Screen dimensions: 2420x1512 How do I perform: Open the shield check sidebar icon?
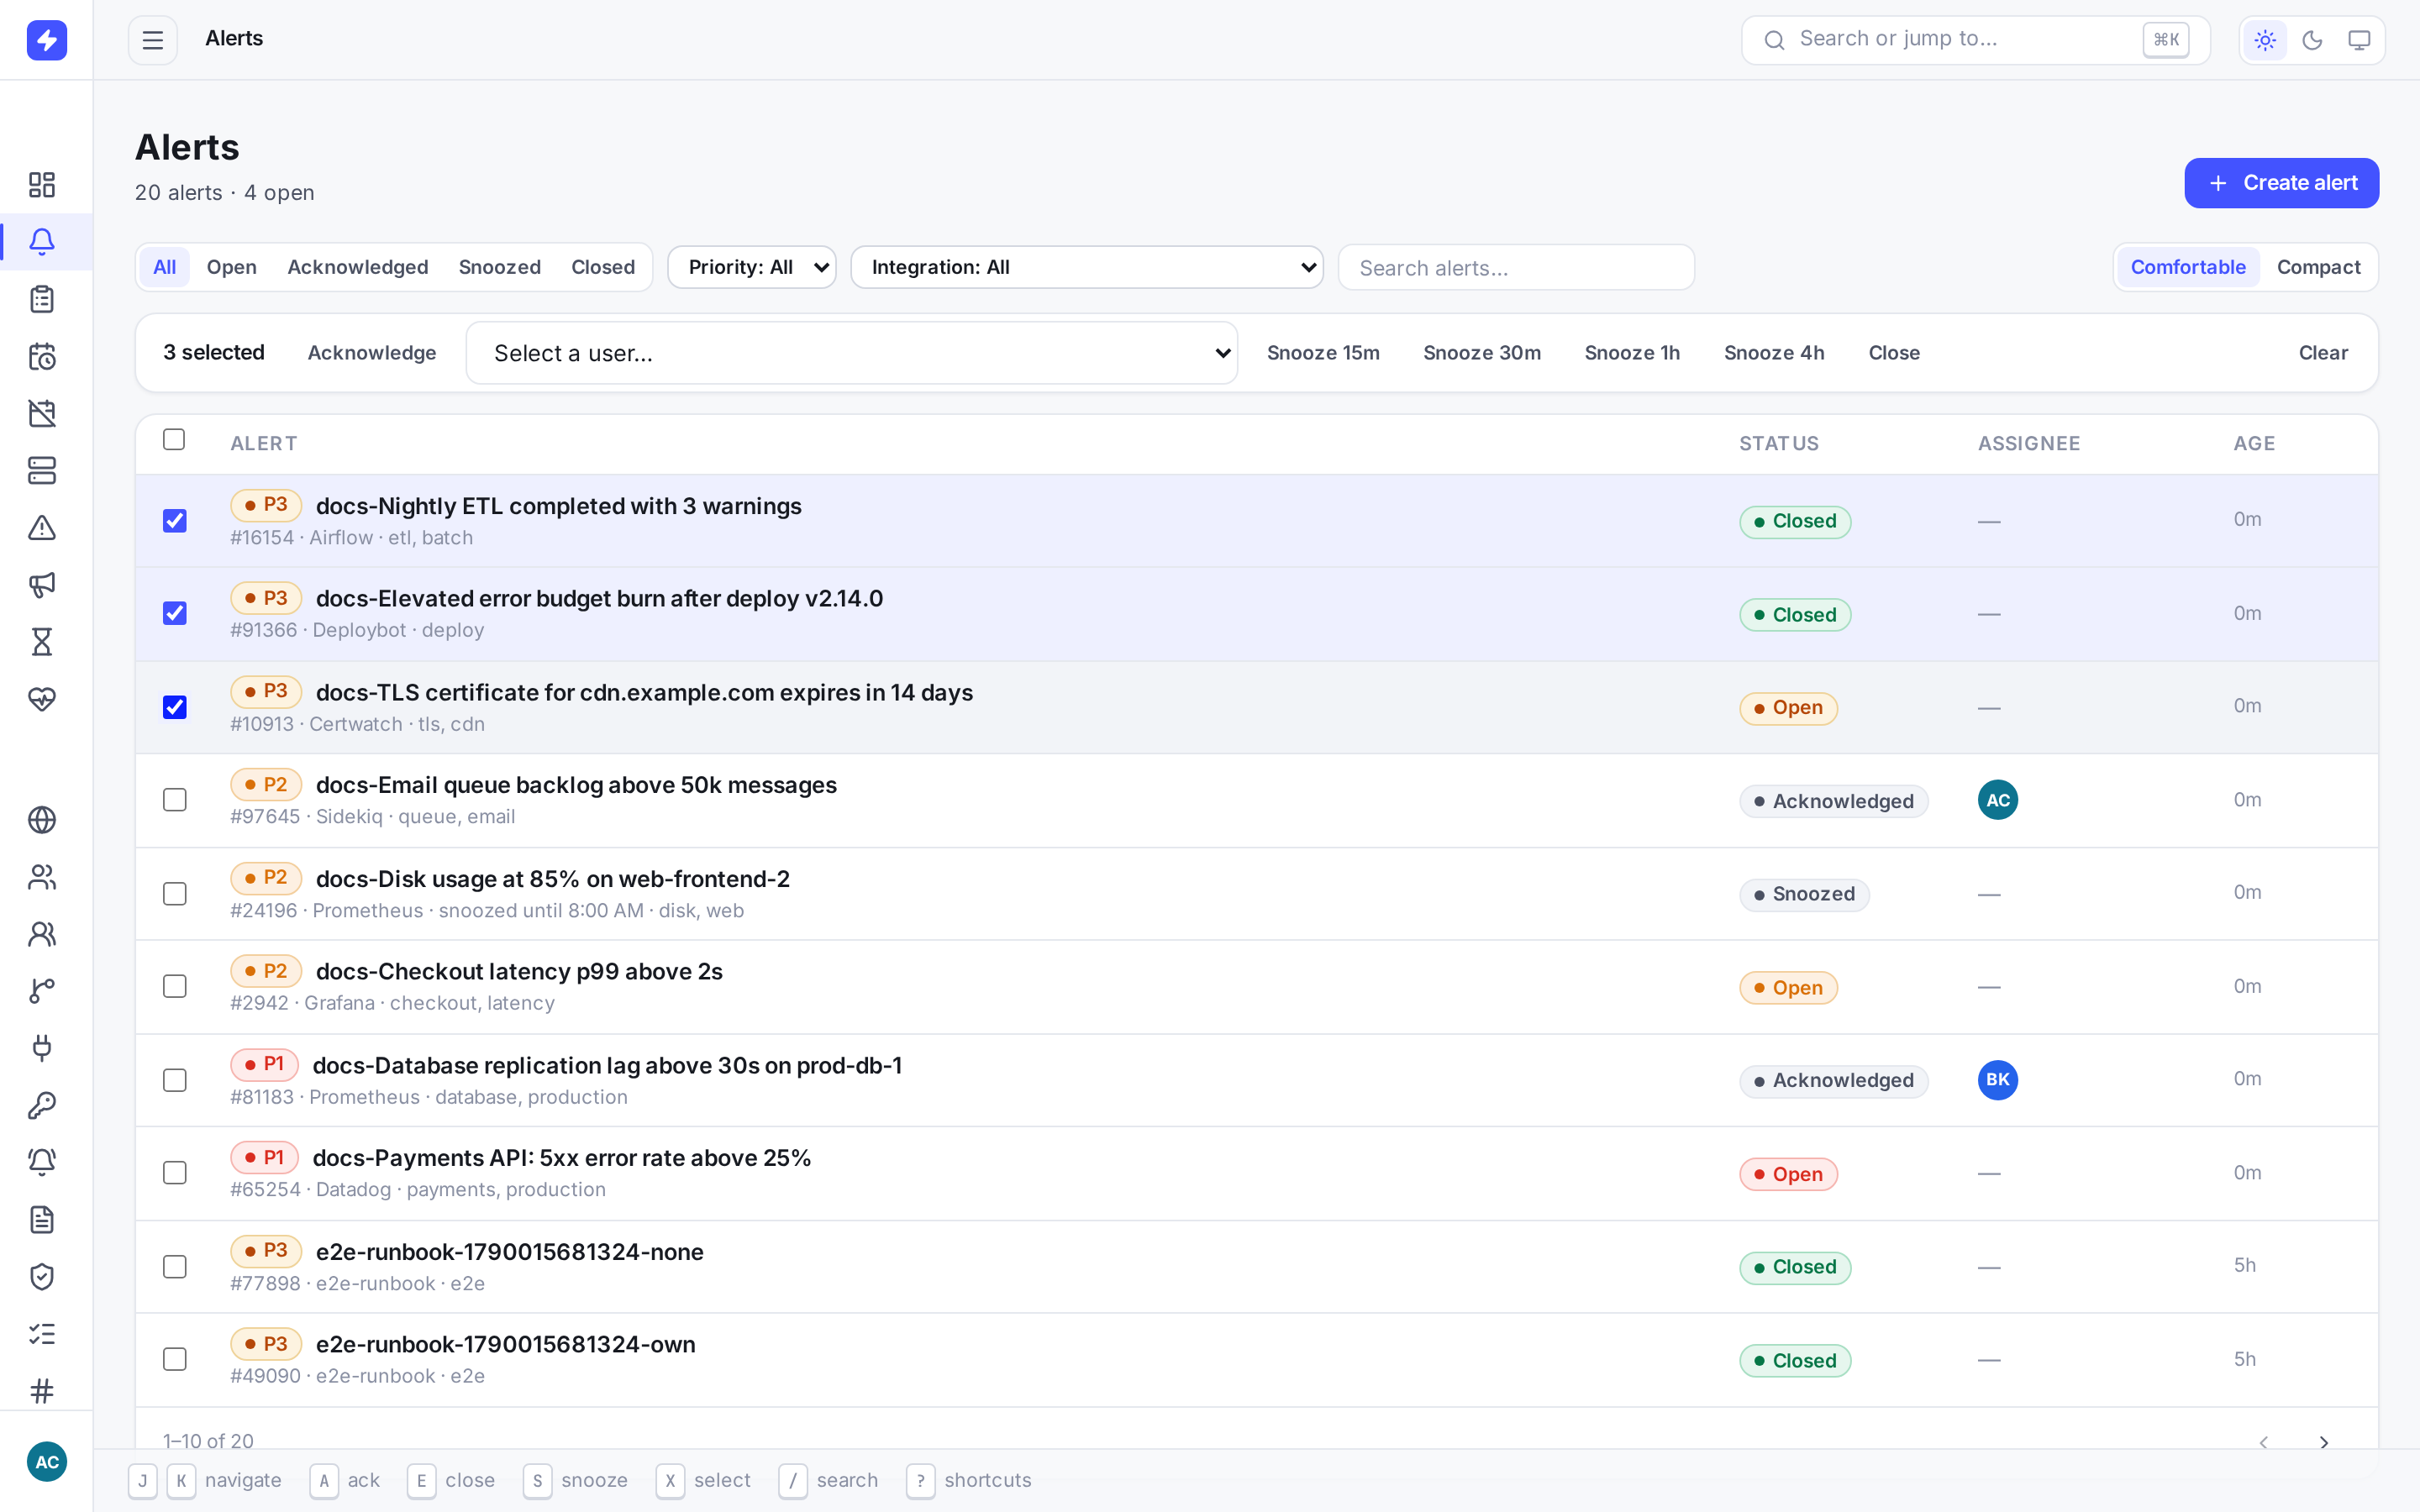tap(42, 1276)
